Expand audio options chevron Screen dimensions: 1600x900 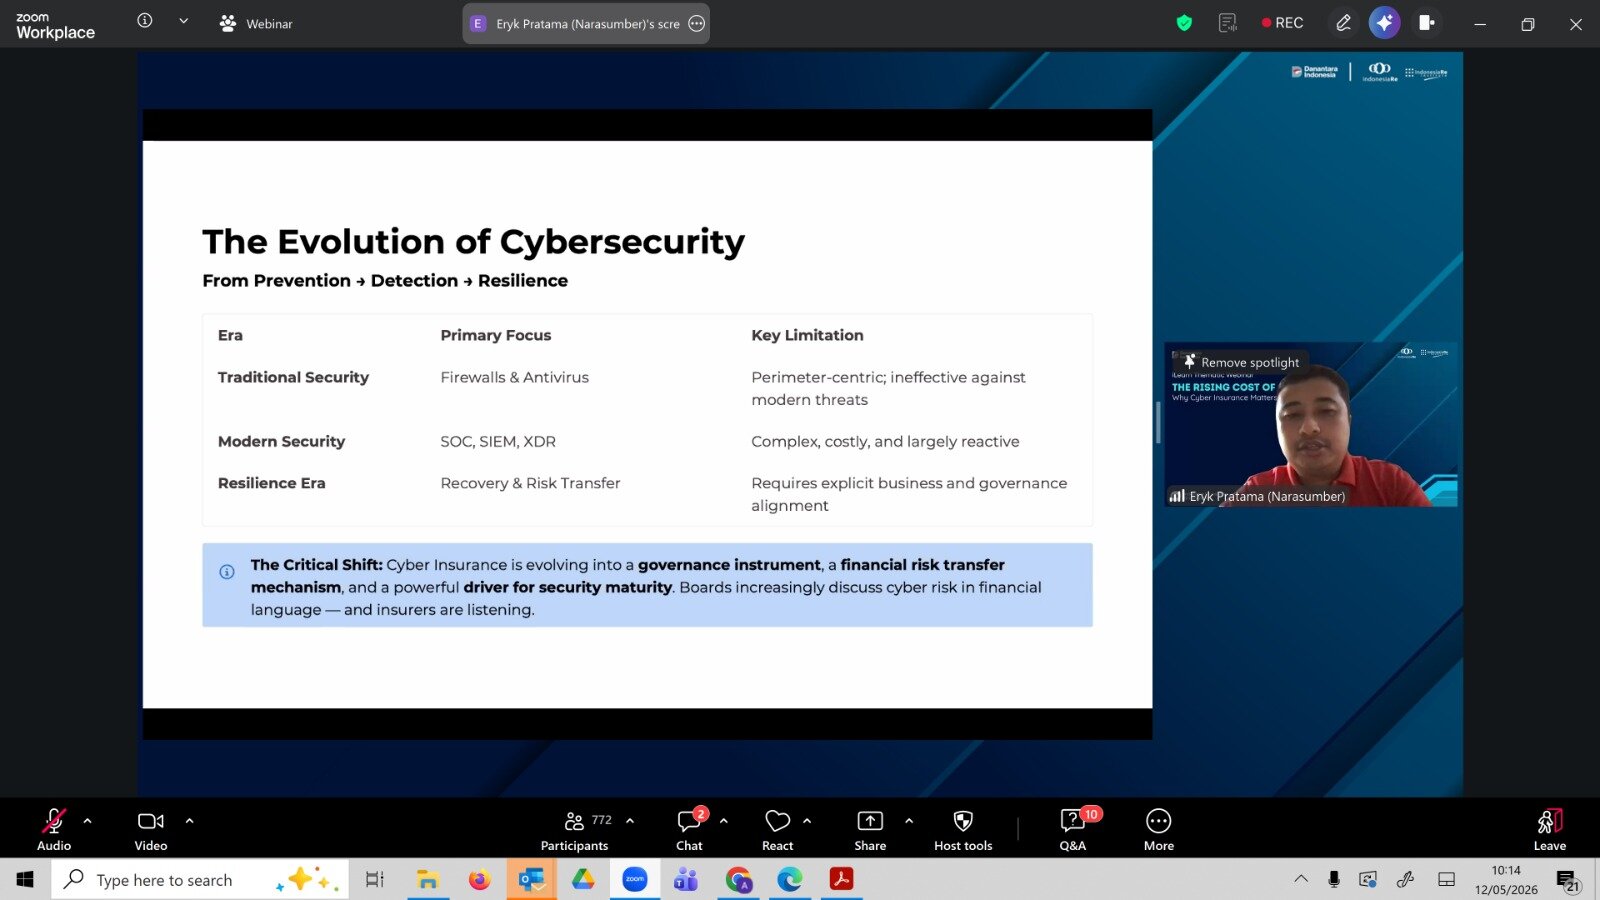(x=88, y=821)
